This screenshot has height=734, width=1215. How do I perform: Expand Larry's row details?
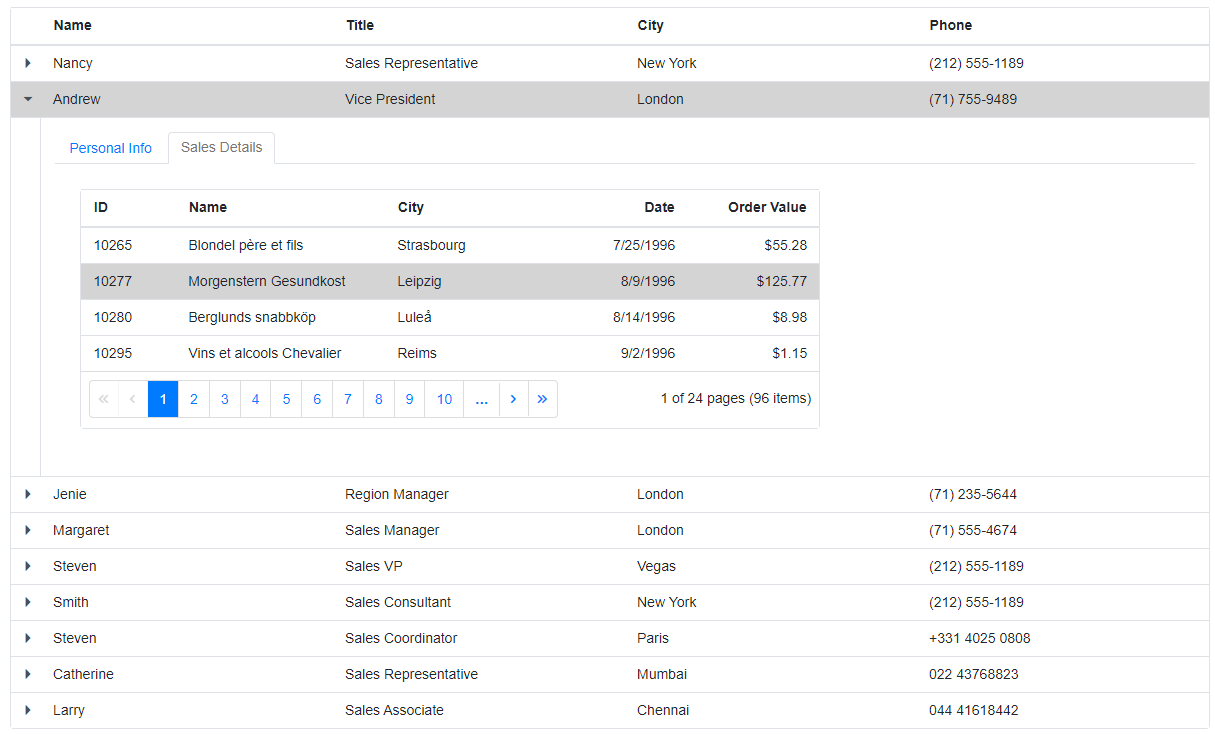pos(28,710)
